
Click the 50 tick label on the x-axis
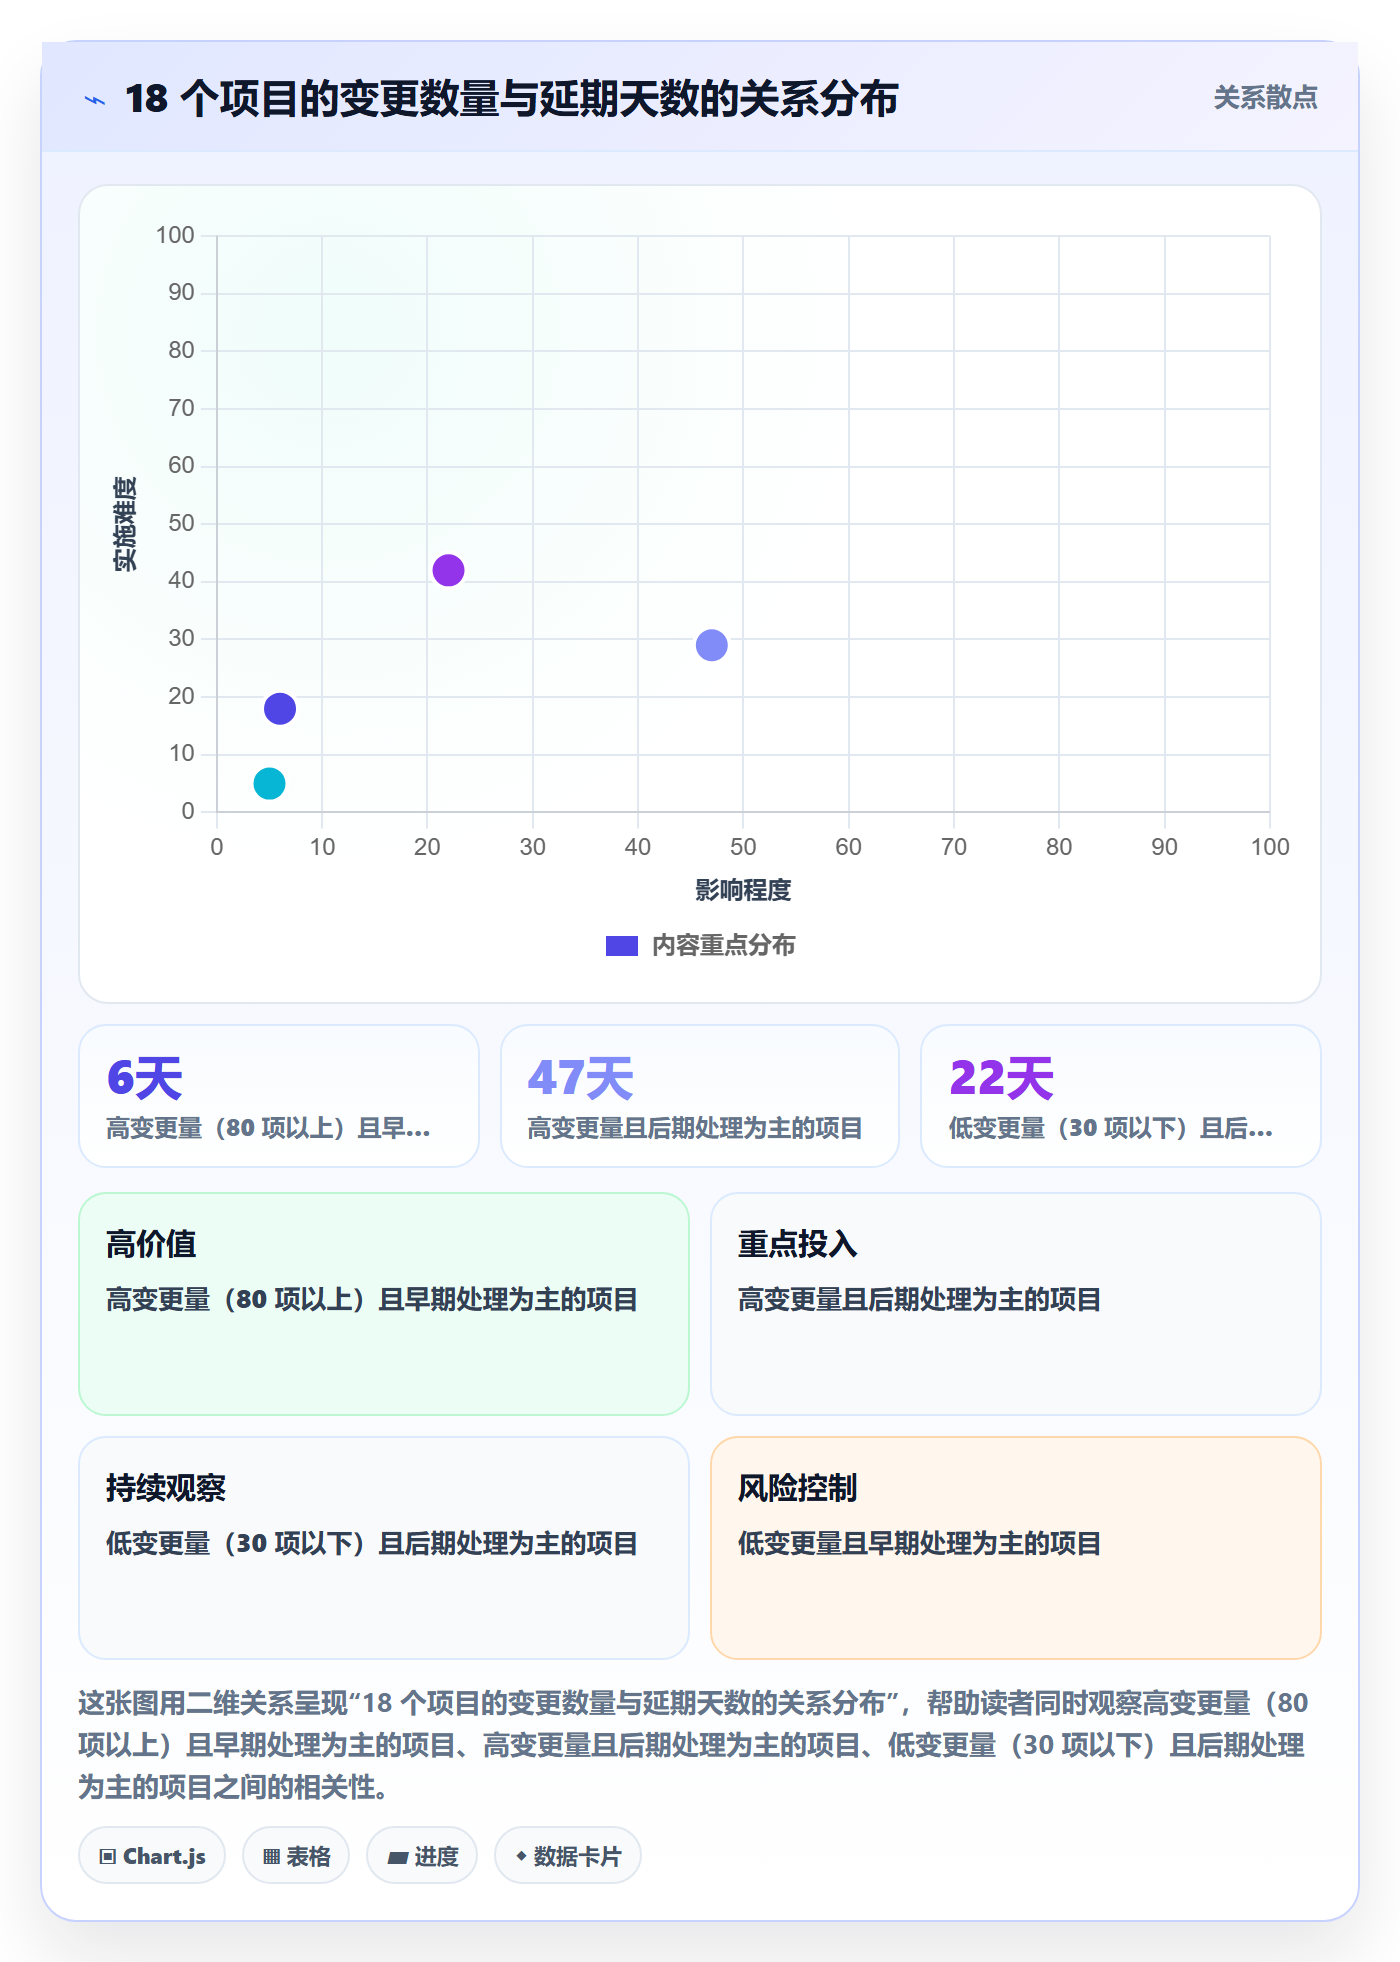tap(743, 847)
